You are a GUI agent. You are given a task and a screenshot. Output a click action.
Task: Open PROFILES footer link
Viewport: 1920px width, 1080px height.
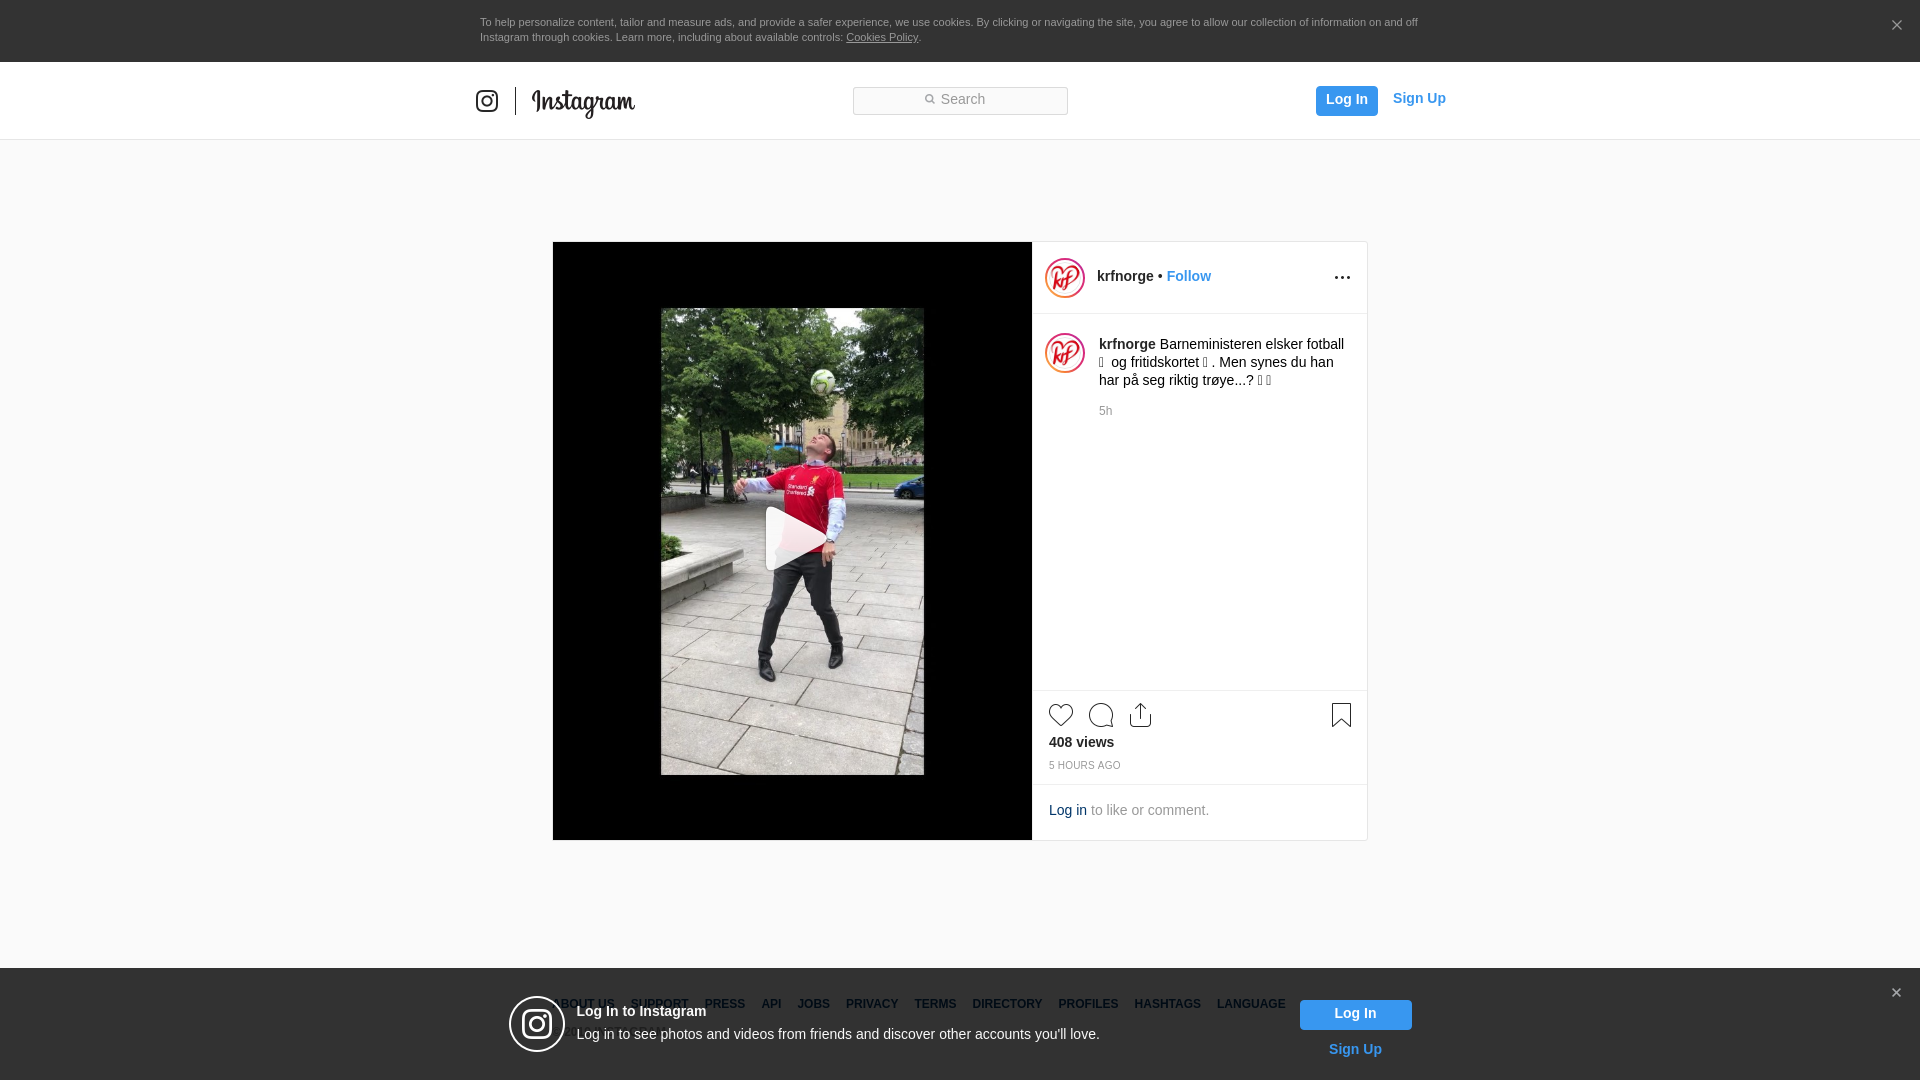click(x=1088, y=1004)
